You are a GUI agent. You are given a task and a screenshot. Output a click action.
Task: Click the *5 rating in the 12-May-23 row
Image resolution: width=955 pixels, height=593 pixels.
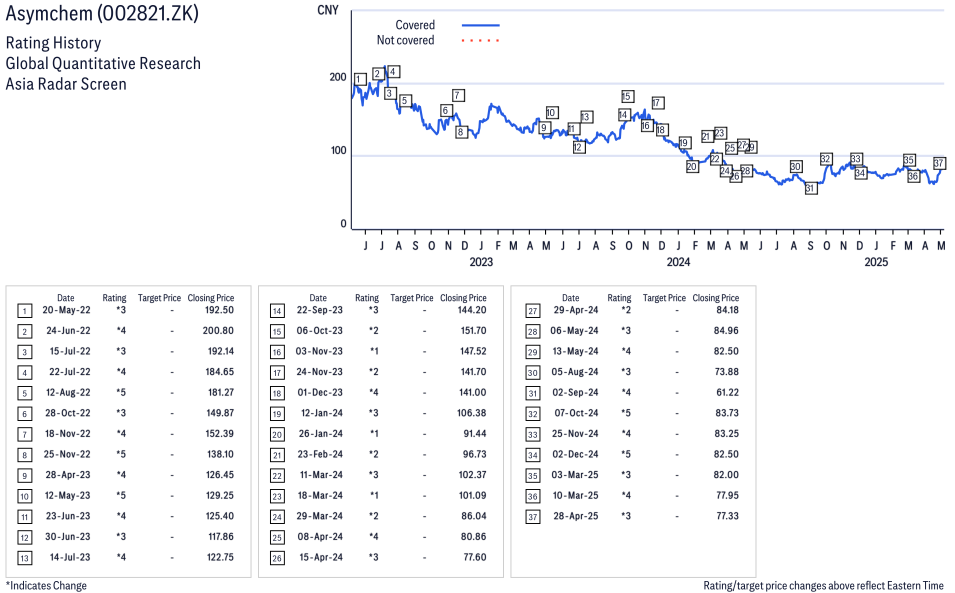coord(121,495)
